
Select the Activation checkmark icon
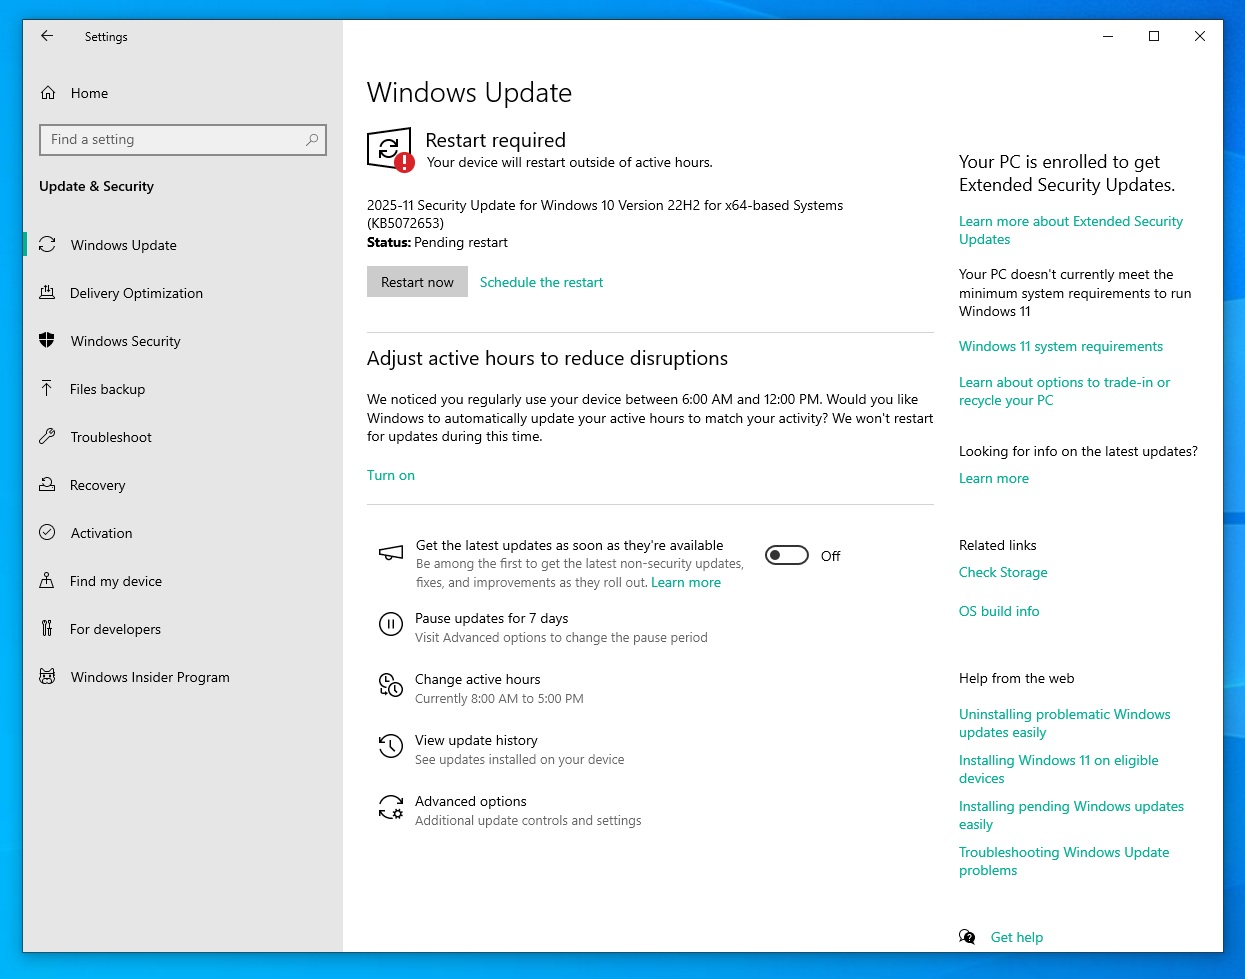(x=47, y=533)
